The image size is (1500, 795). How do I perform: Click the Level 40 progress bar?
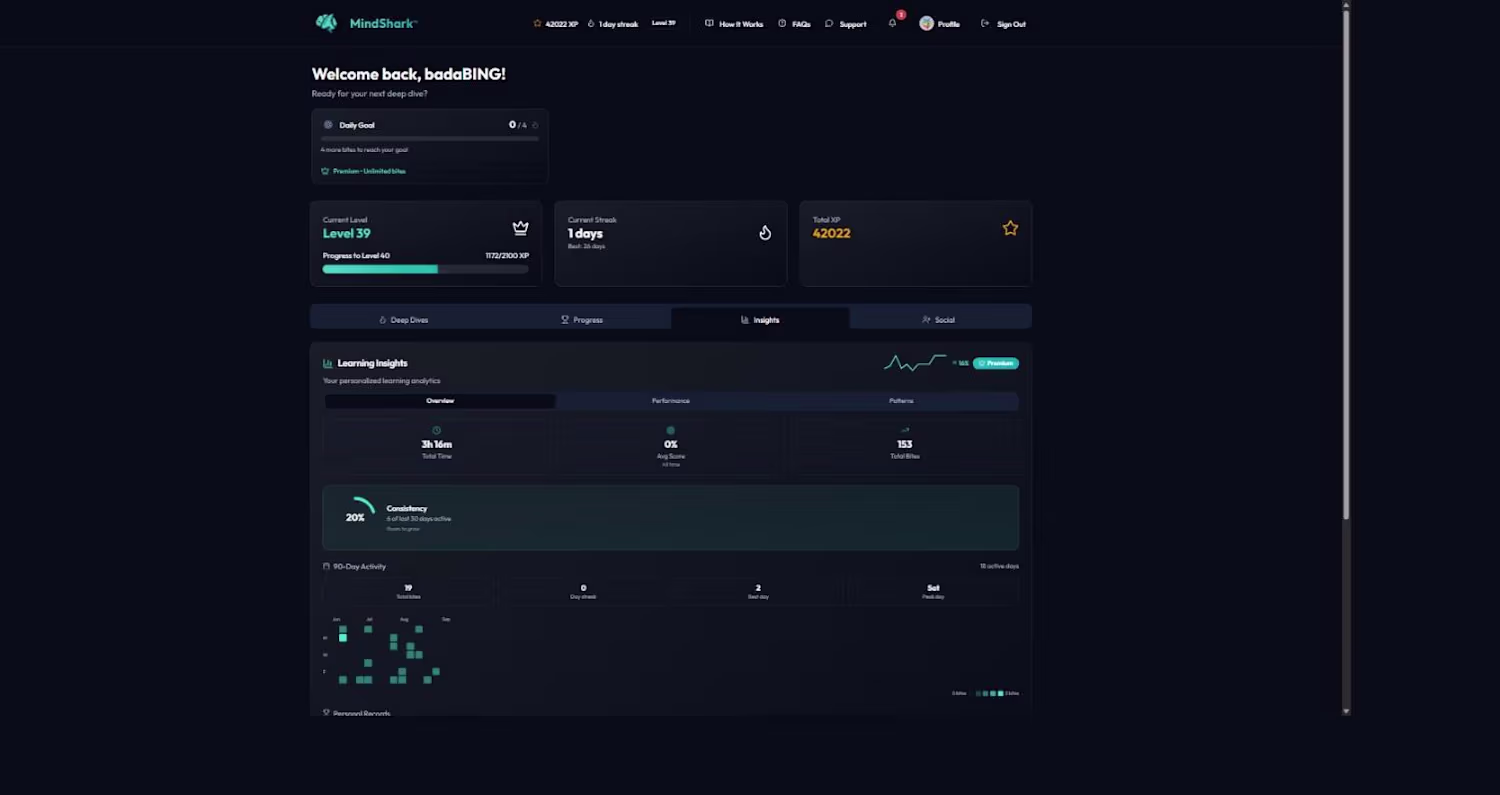pyautogui.click(x=425, y=269)
